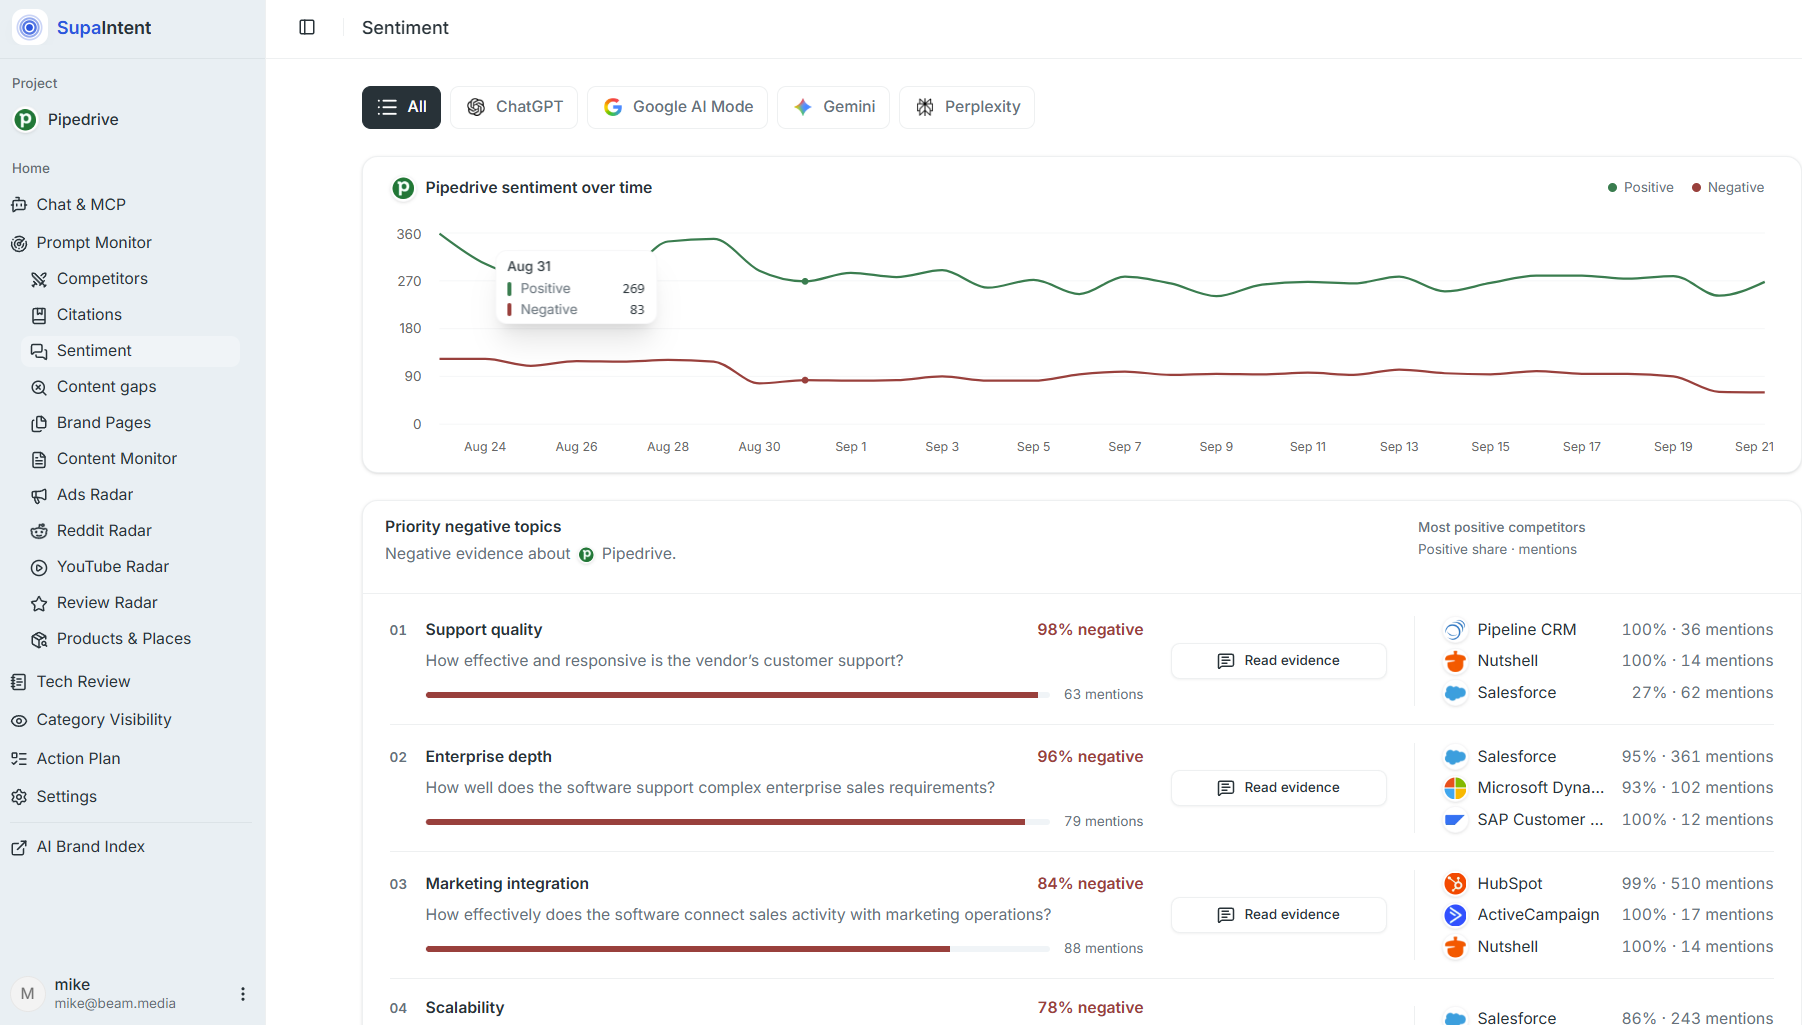The height and width of the screenshot is (1025, 1802).
Task: Switch to the Perplexity tab
Action: click(967, 107)
